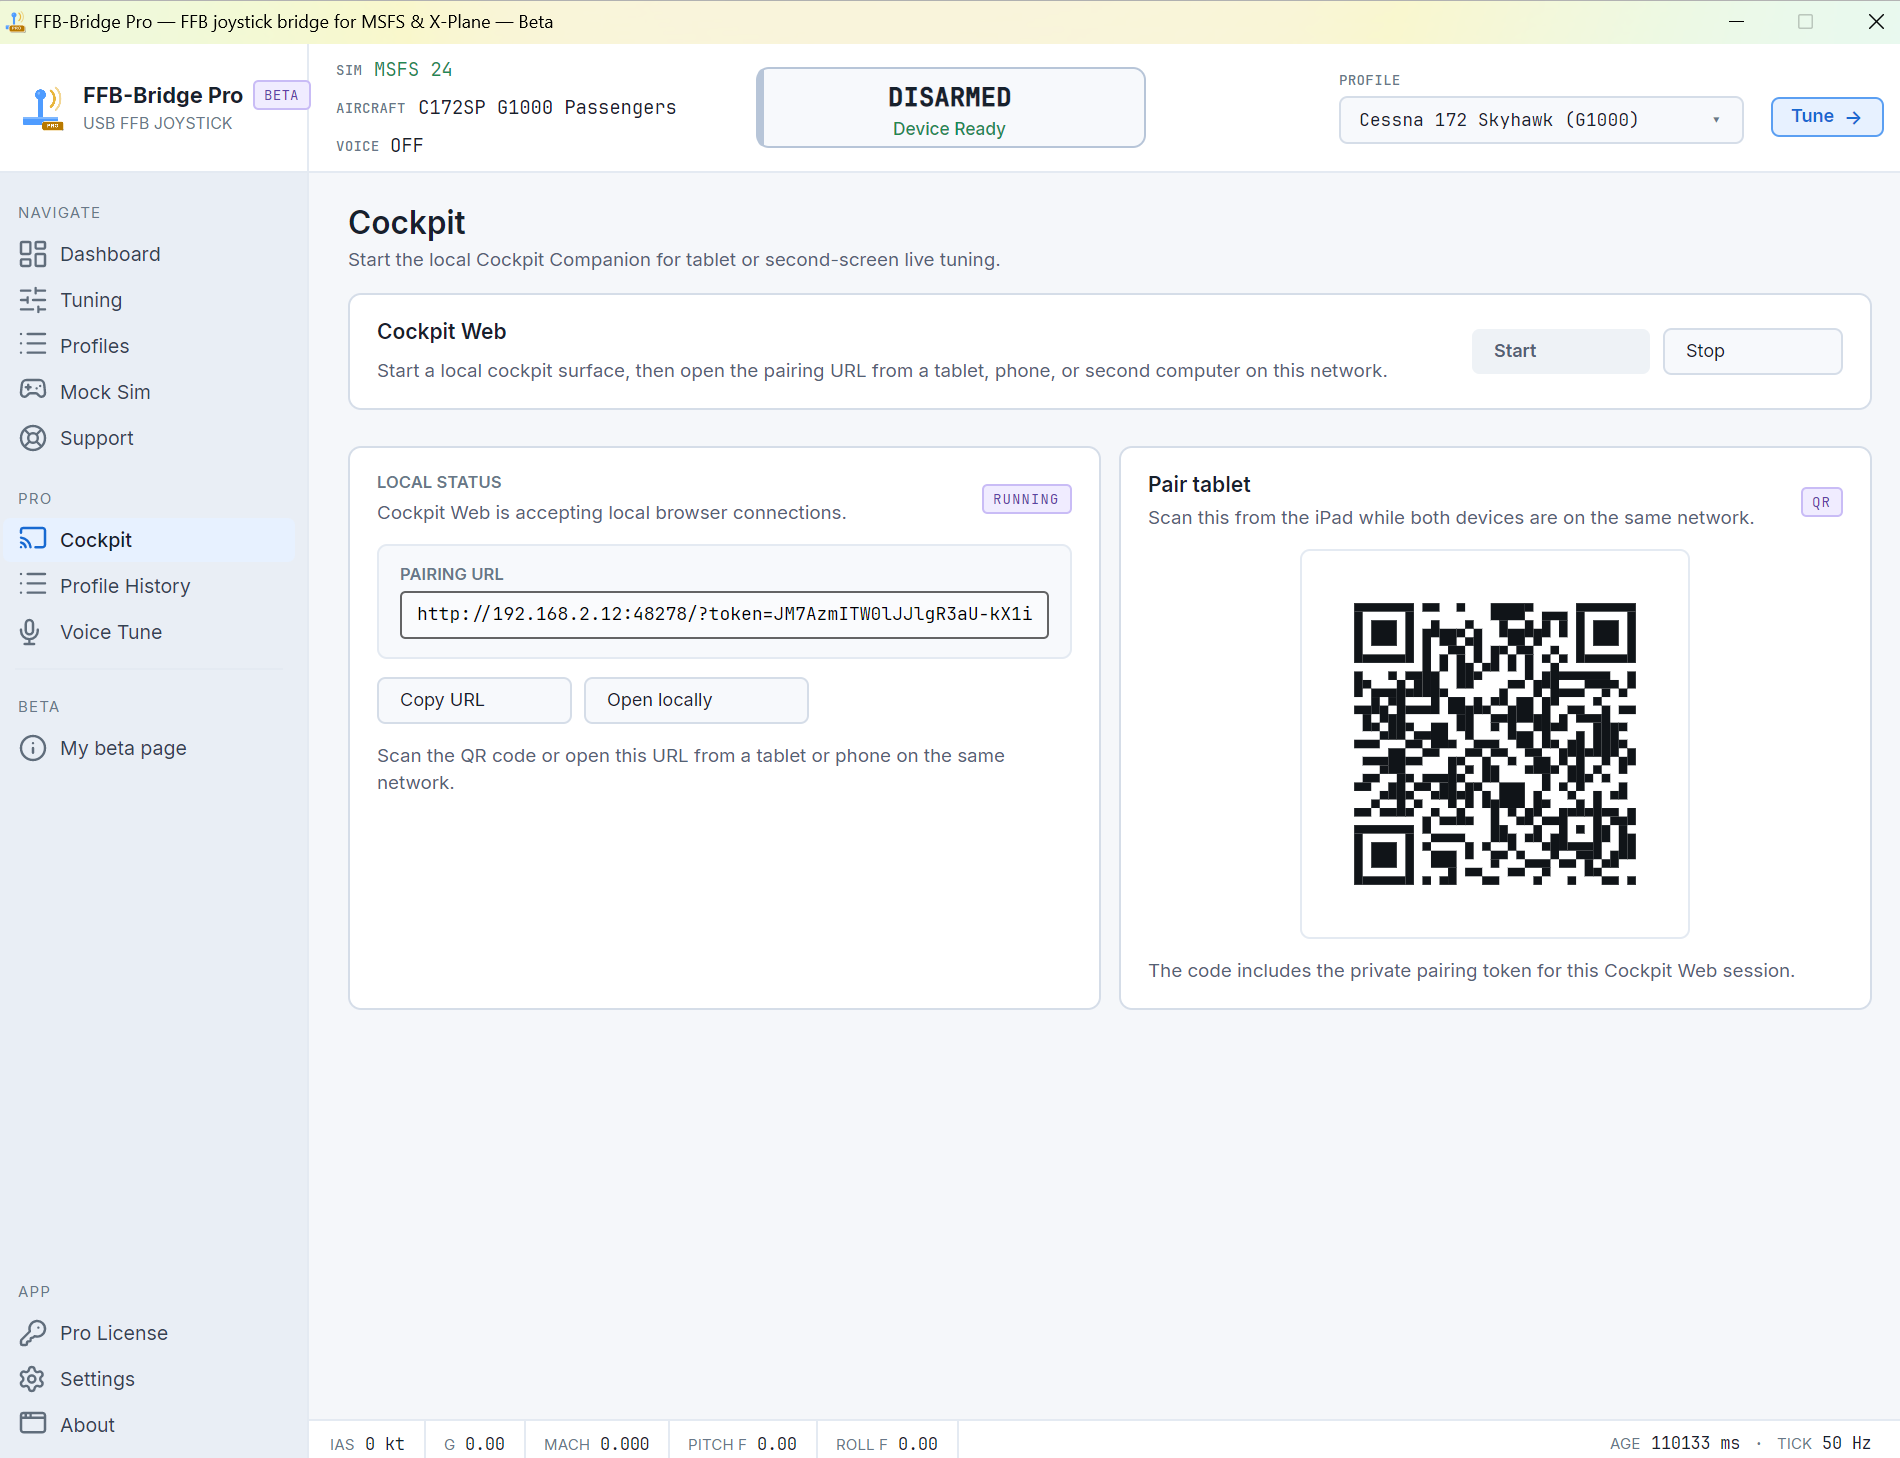Click the Cockpit Web card title
The height and width of the screenshot is (1458, 1900).
[441, 331]
